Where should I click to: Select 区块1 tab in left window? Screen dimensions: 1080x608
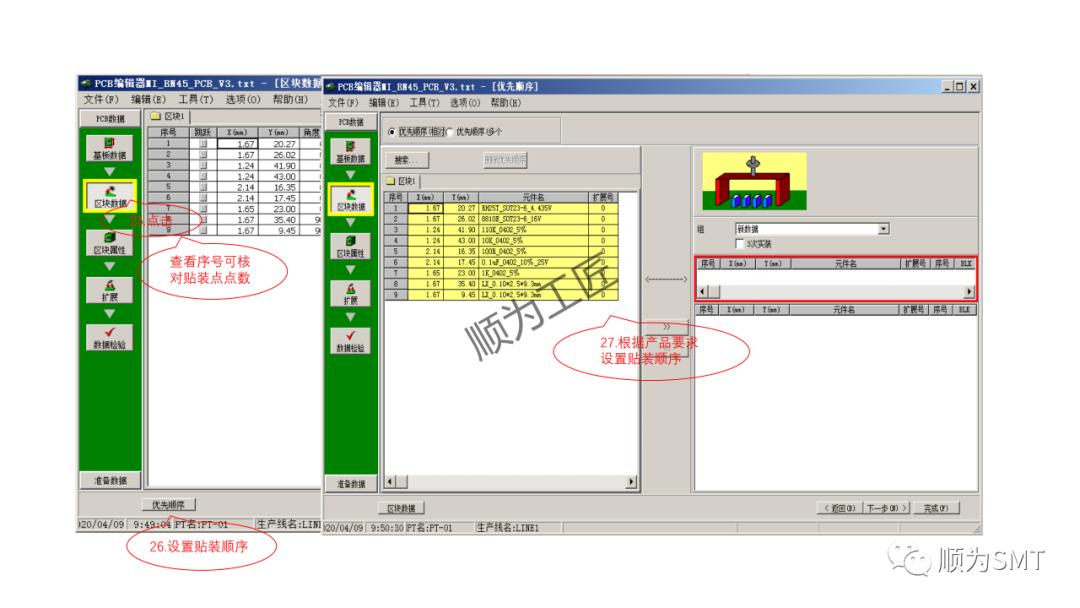169,116
